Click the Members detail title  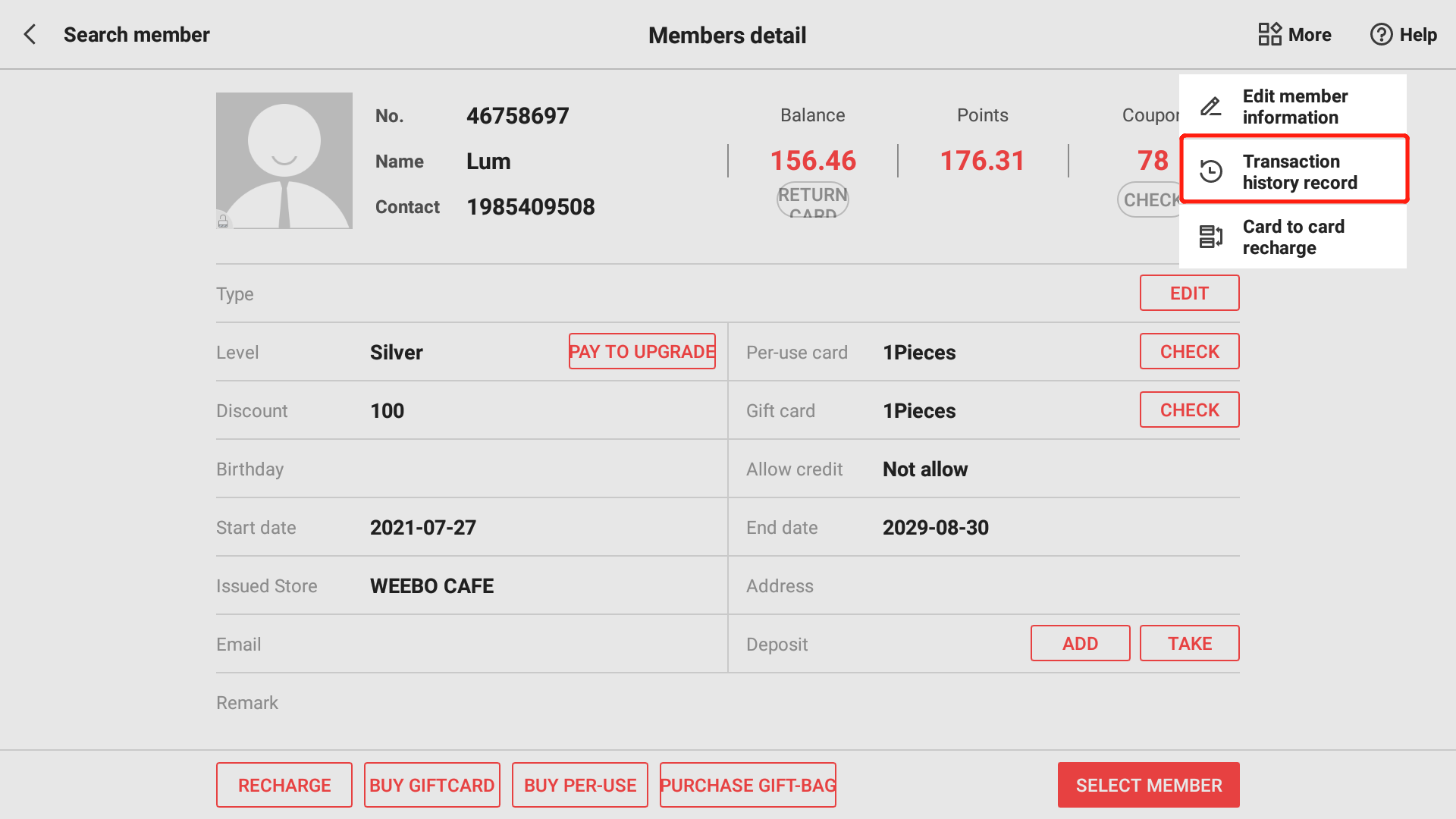tap(727, 36)
